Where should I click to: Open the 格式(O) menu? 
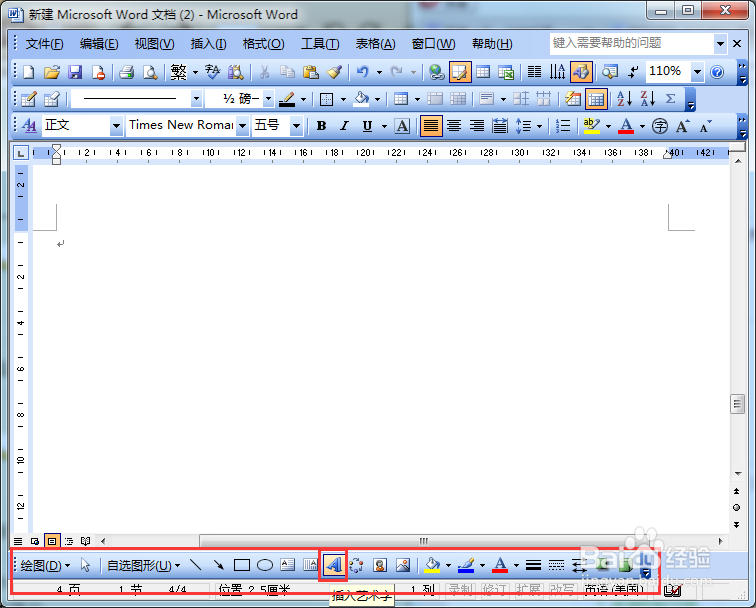coord(263,44)
